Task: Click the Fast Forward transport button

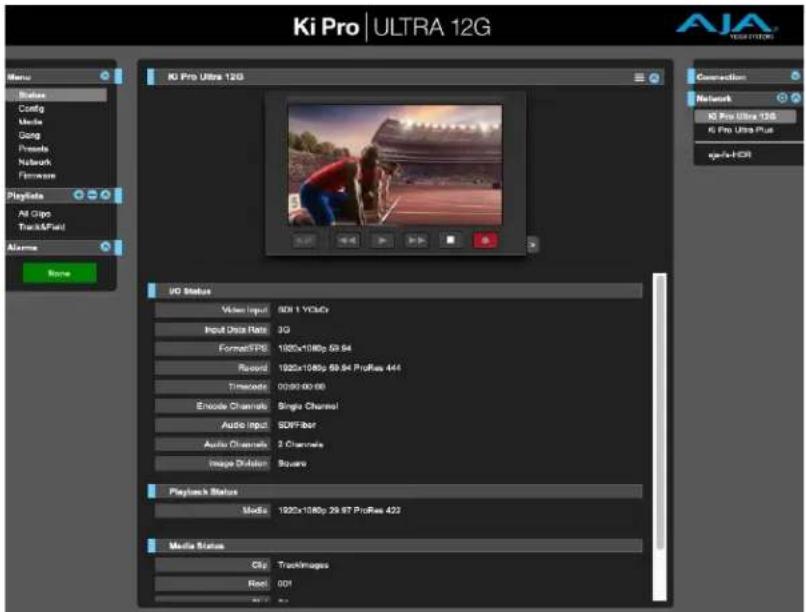Action: [416, 240]
